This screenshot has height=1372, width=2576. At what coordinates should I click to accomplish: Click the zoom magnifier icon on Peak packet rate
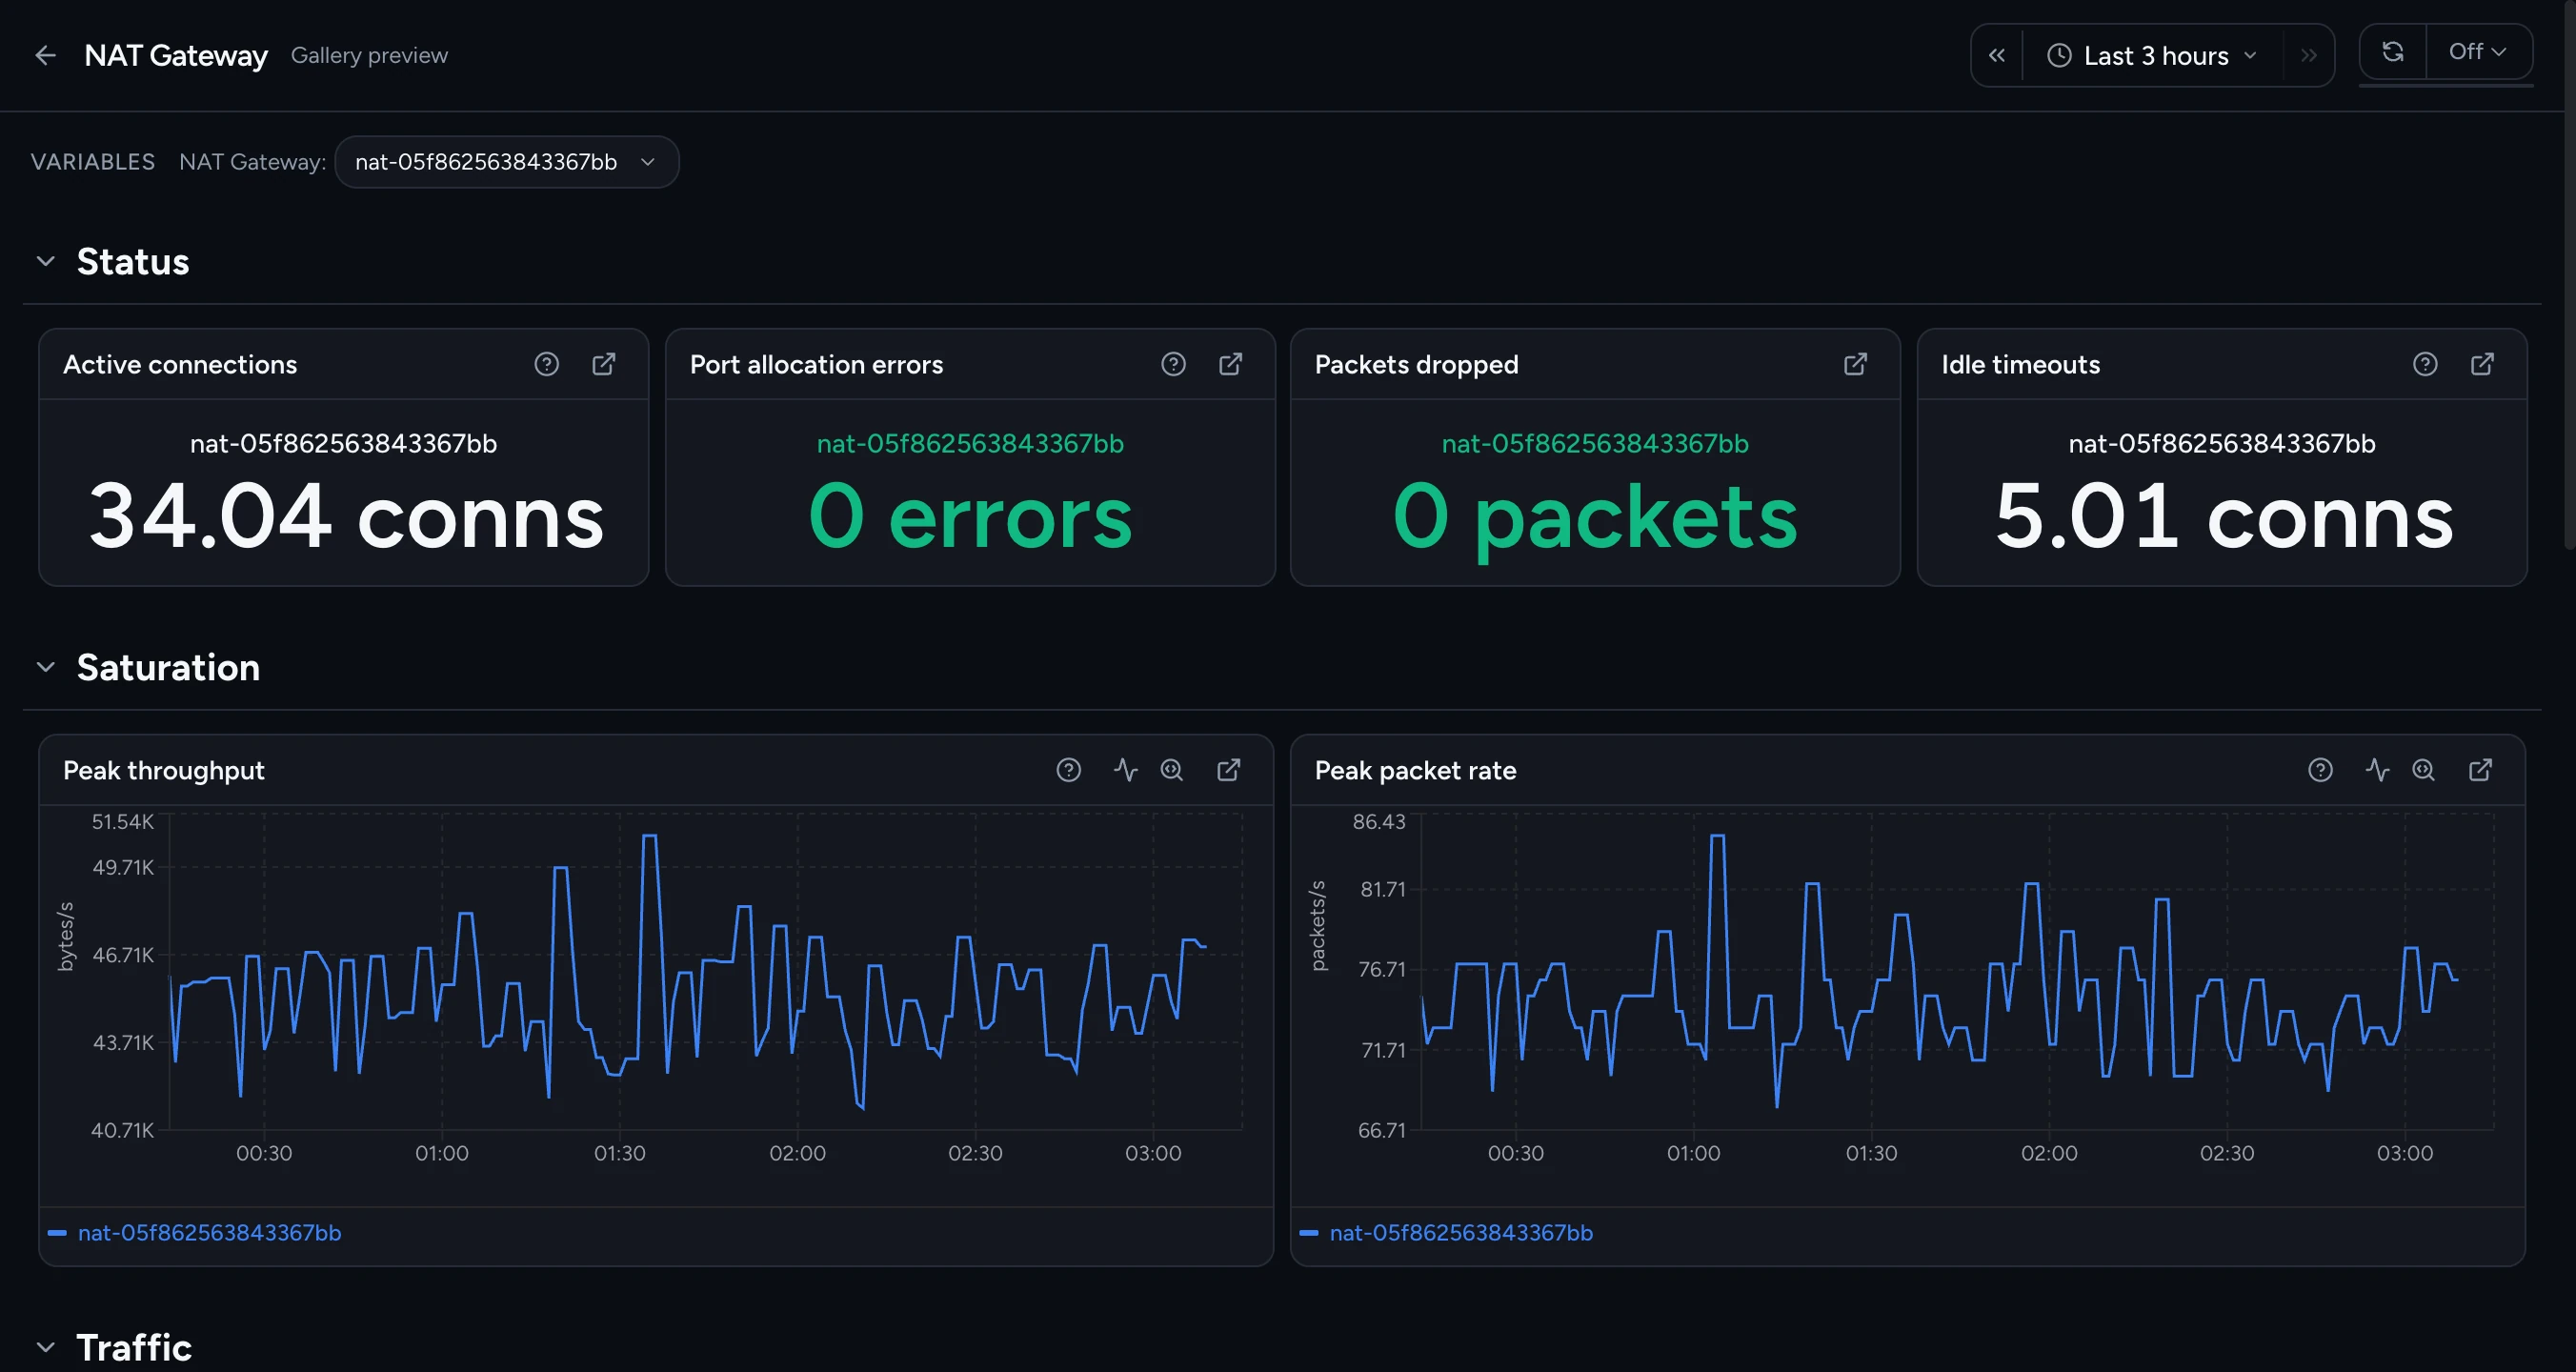coord(2423,770)
